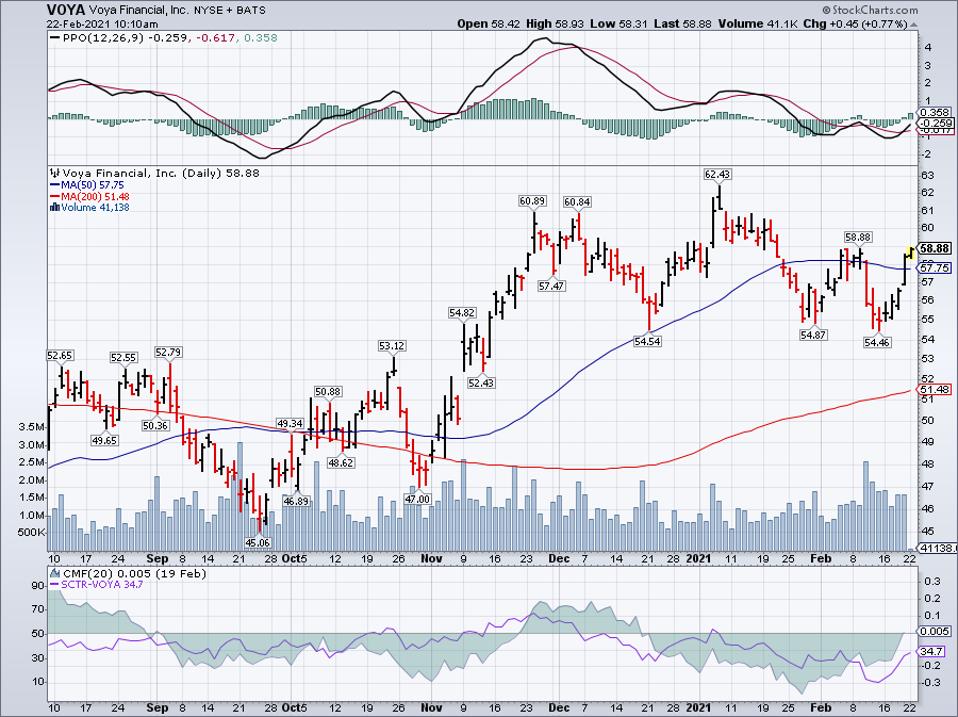958x717 pixels.
Task: Click the 50.36 price label
Action: click(155, 425)
